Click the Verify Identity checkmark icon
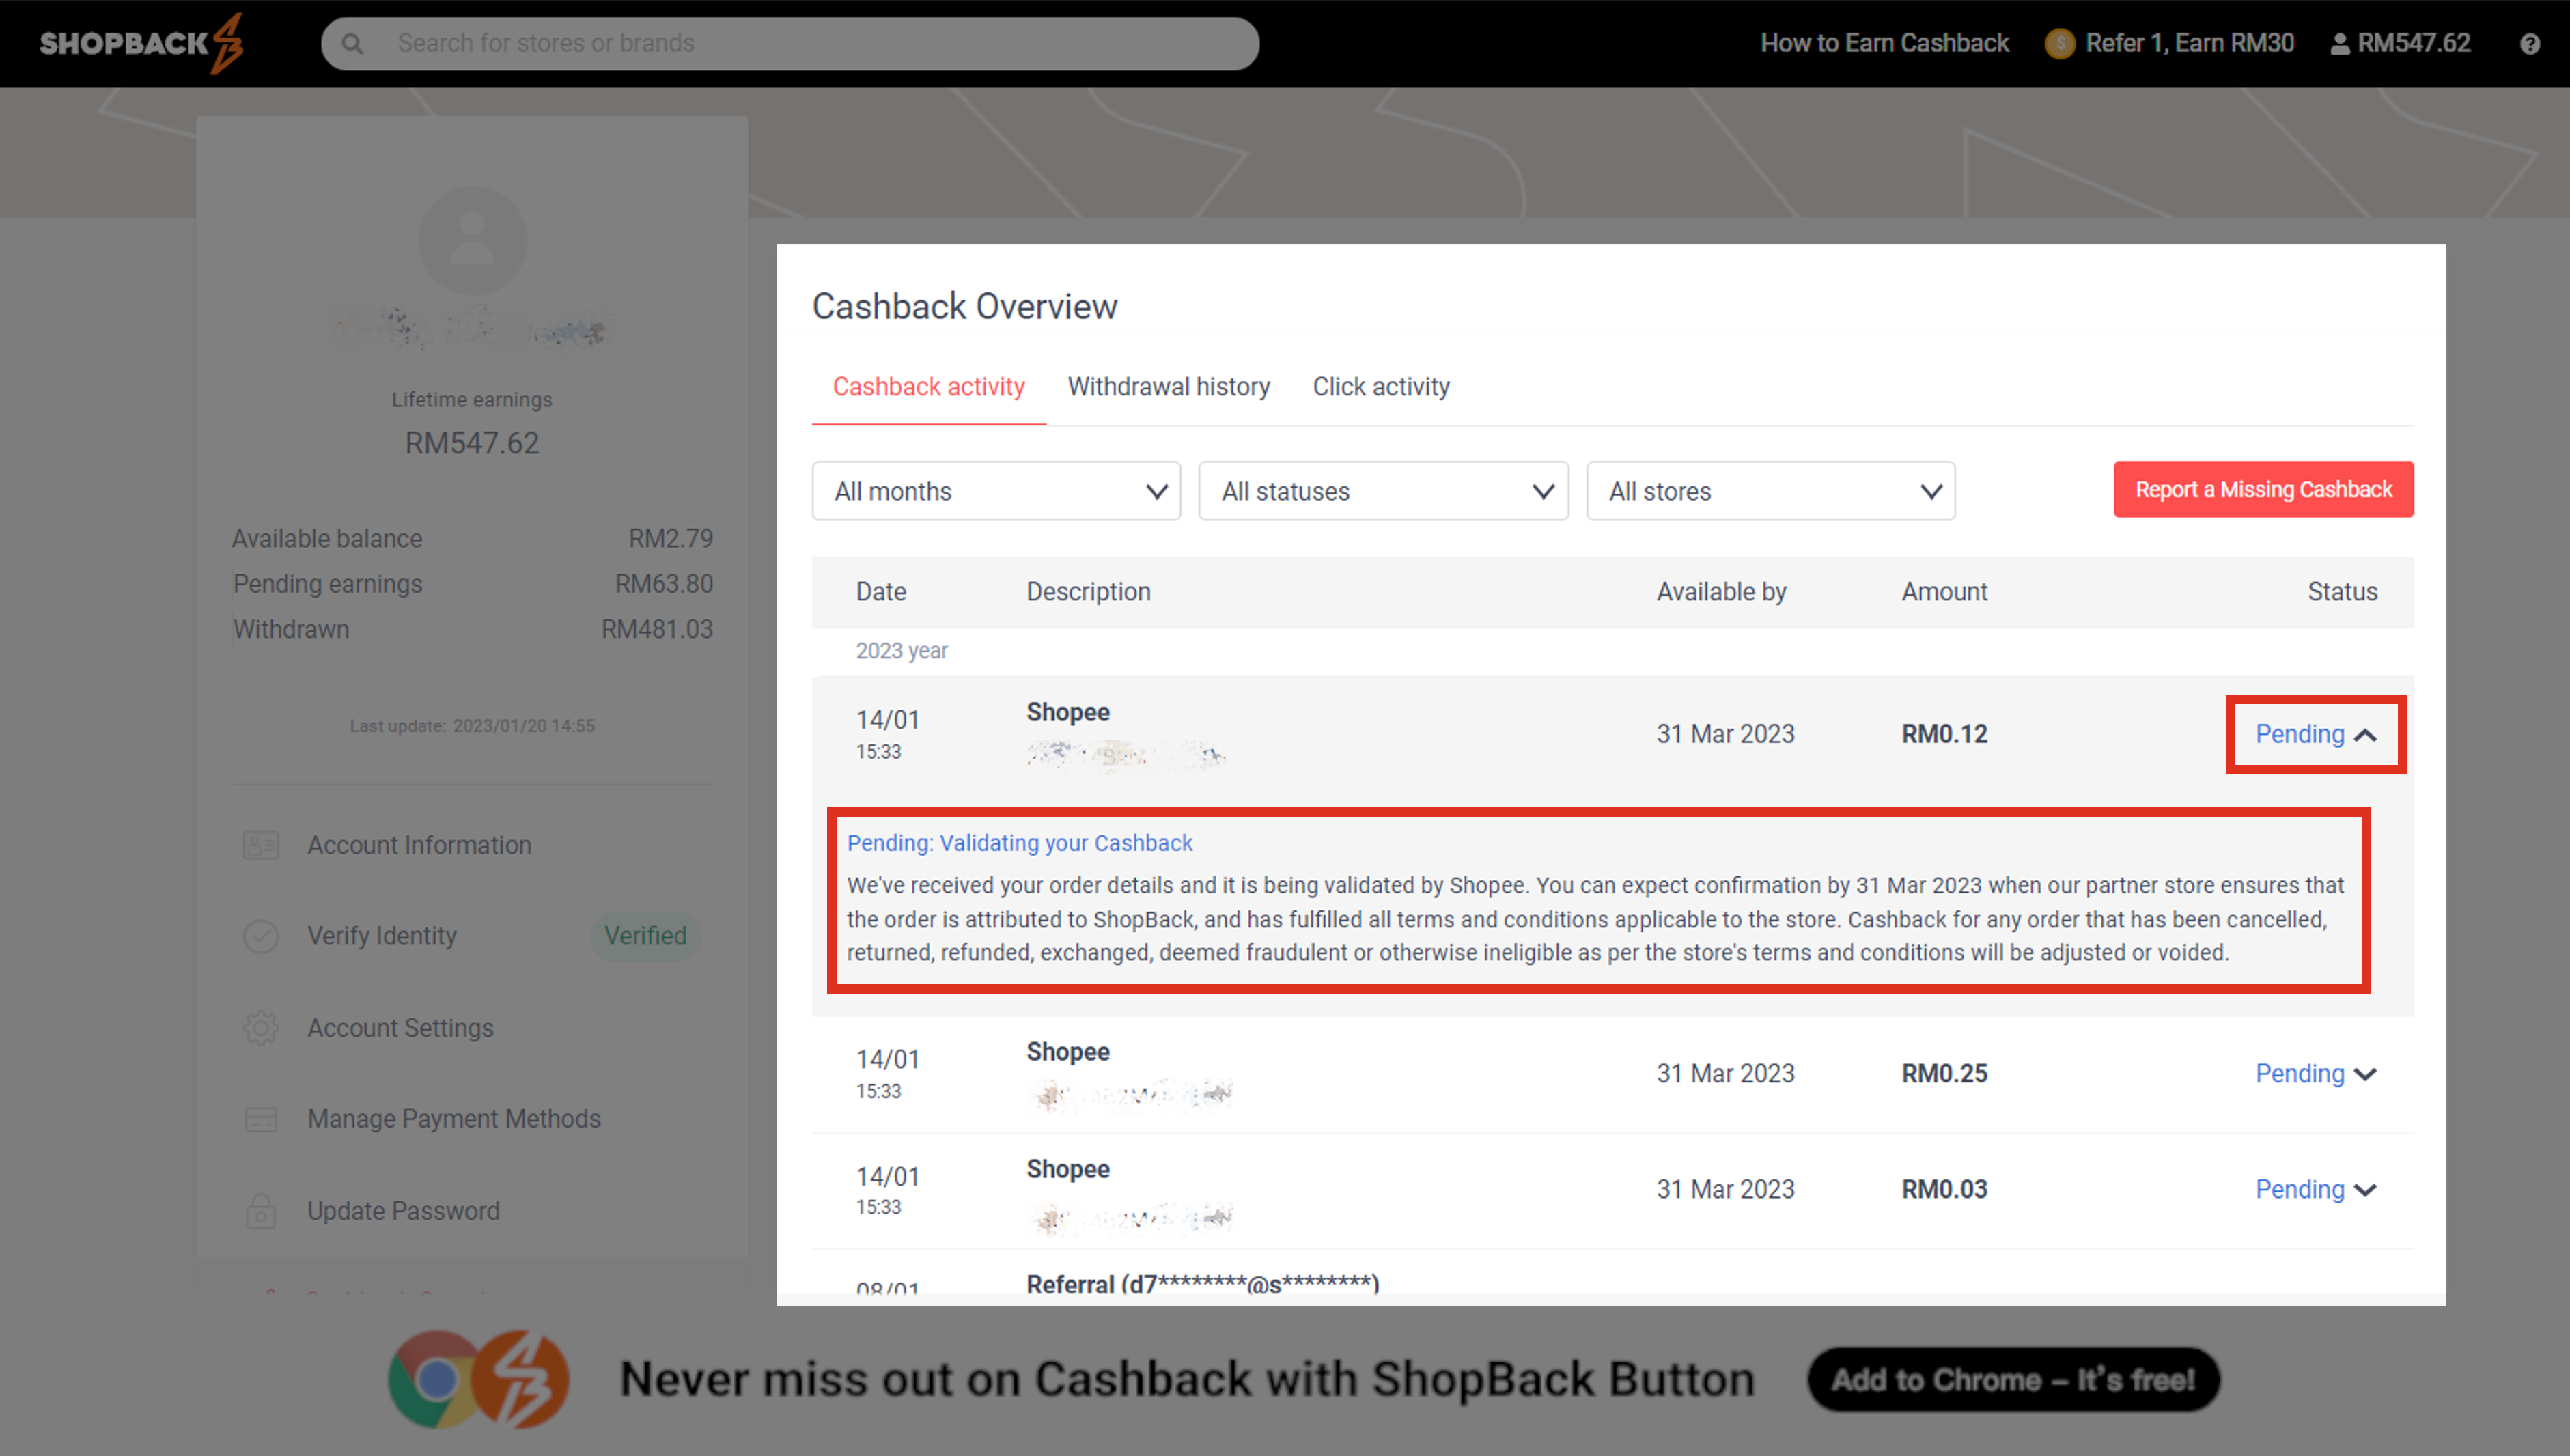The image size is (2570, 1456). (261, 937)
